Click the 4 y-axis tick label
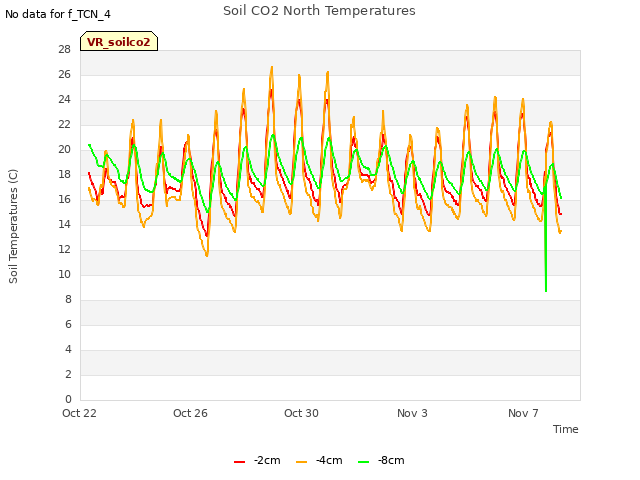 tap(68, 349)
